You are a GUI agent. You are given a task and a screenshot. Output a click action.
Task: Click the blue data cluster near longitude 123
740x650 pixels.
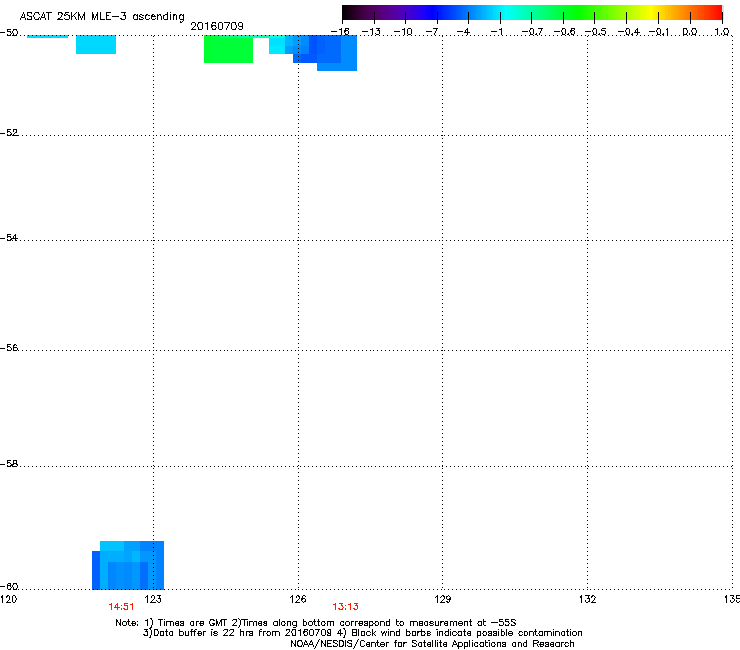128,565
